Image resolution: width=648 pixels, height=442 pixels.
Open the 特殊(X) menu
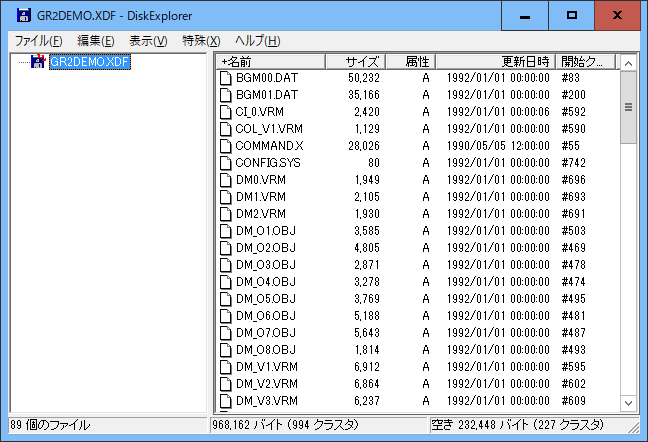coord(201,41)
